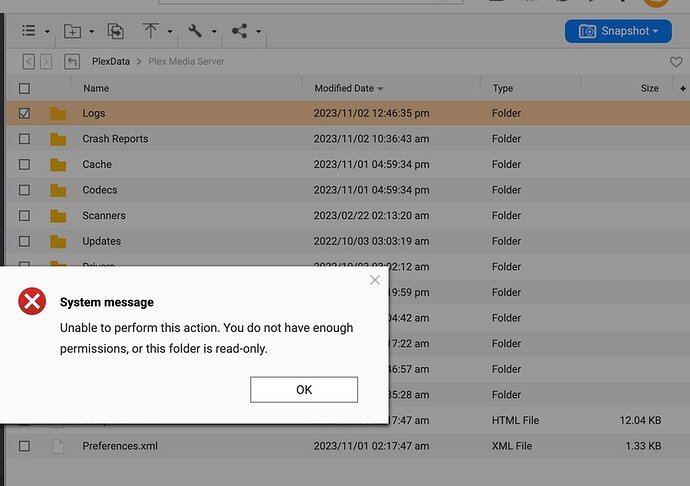Select the Scanners folder name

[x=104, y=216]
